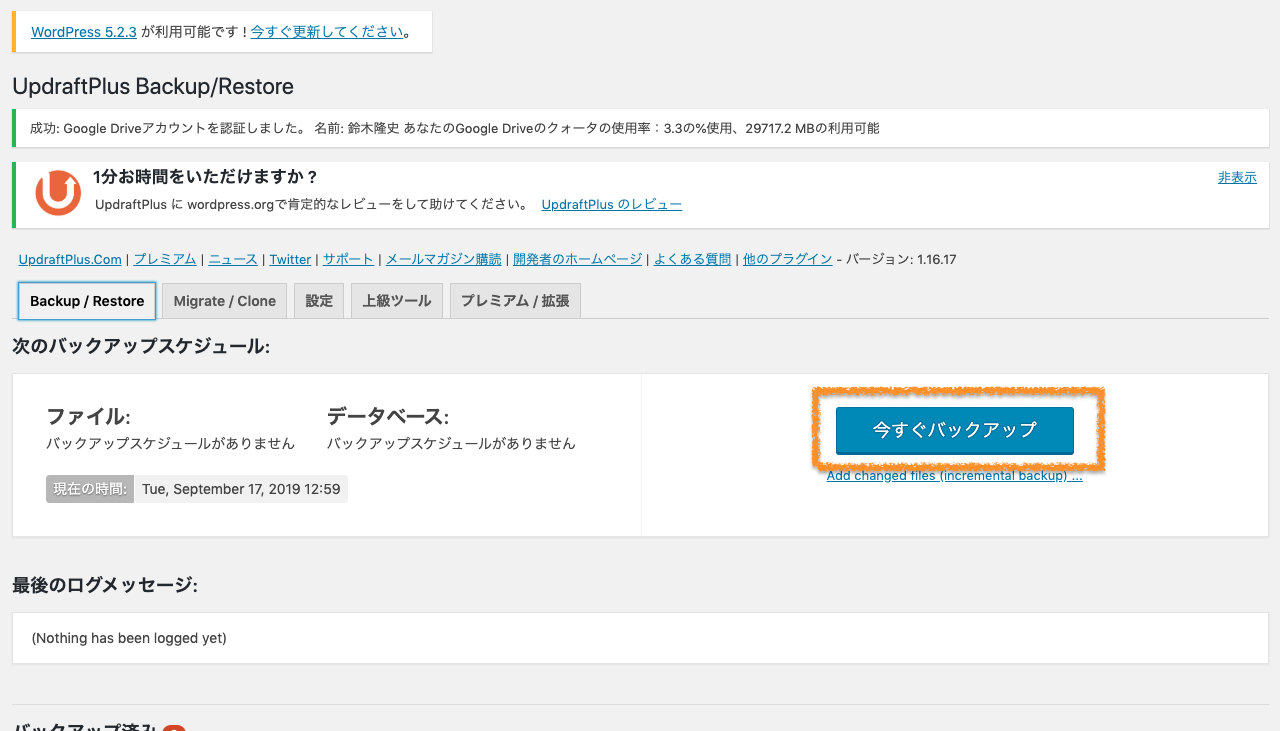
Task: Open the UpdraftPlus.Com link
Action: click(70, 260)
